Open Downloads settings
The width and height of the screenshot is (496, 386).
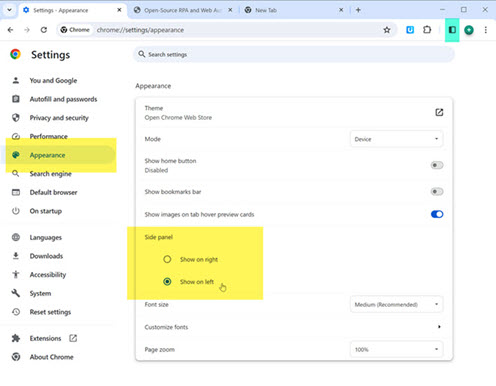point(46,256)
